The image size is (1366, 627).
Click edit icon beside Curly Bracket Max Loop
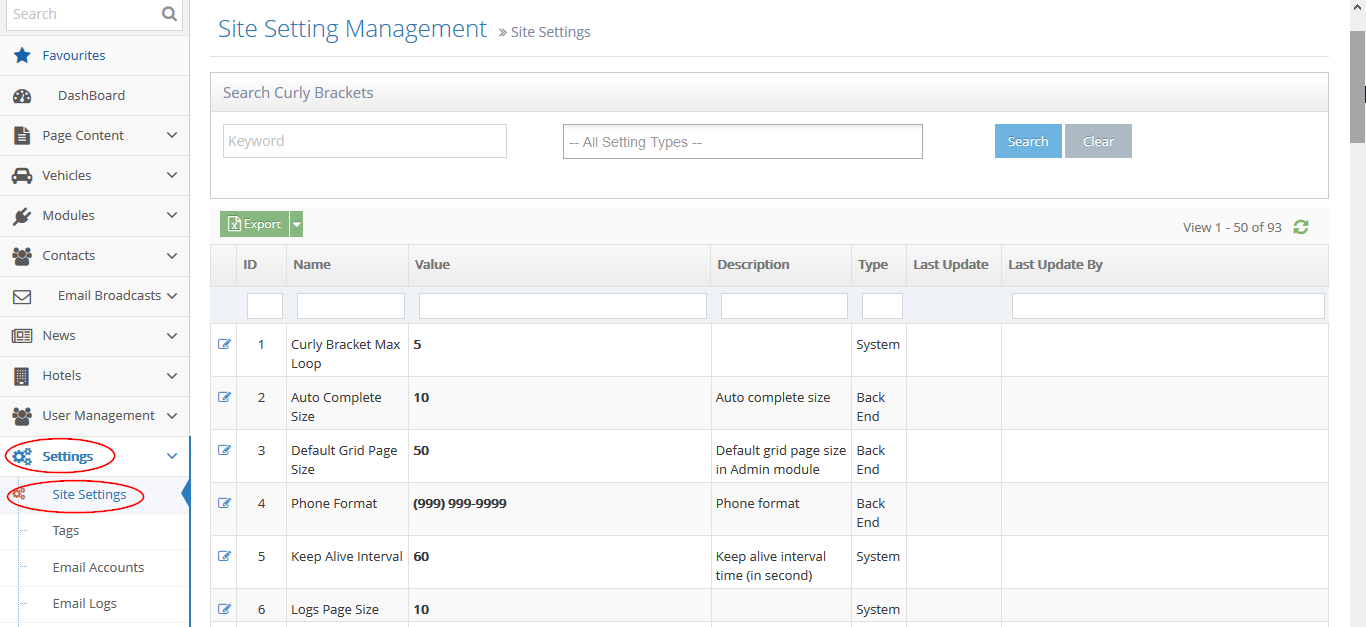coord(224,344)
